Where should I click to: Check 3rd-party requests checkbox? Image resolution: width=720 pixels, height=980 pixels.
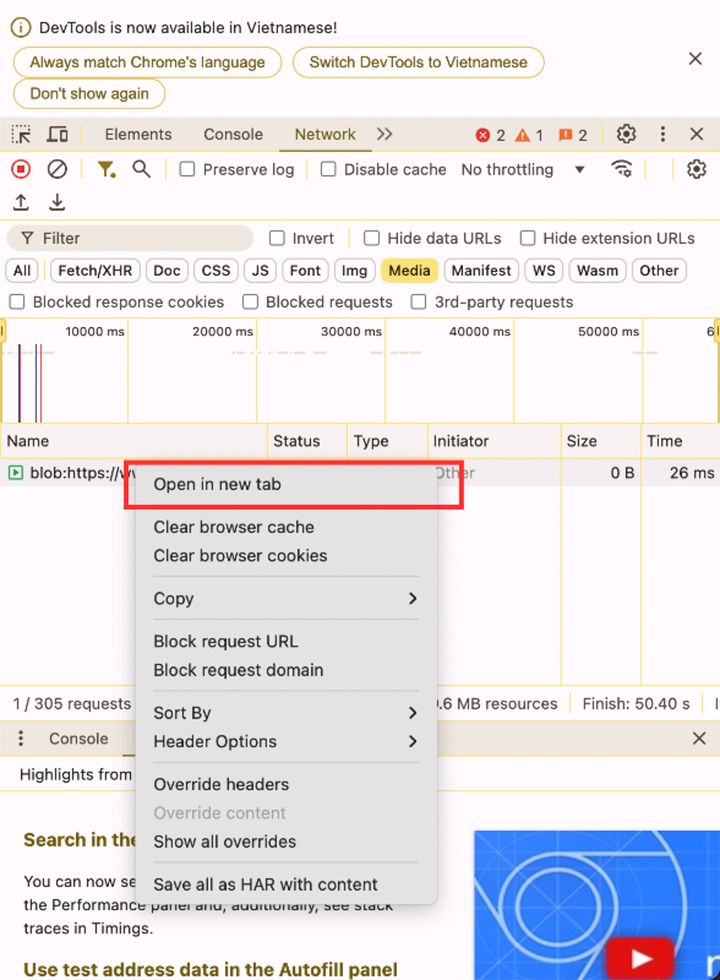tap(418, 302)
